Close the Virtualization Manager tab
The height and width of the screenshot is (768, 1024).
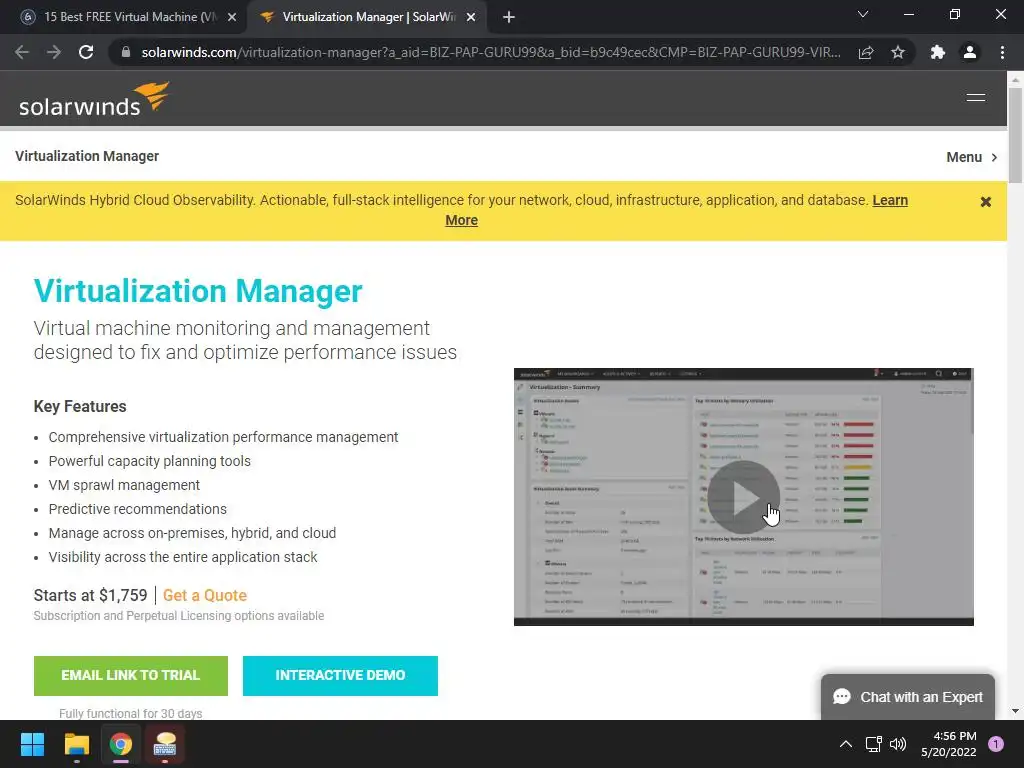click(x=471, y=18)
